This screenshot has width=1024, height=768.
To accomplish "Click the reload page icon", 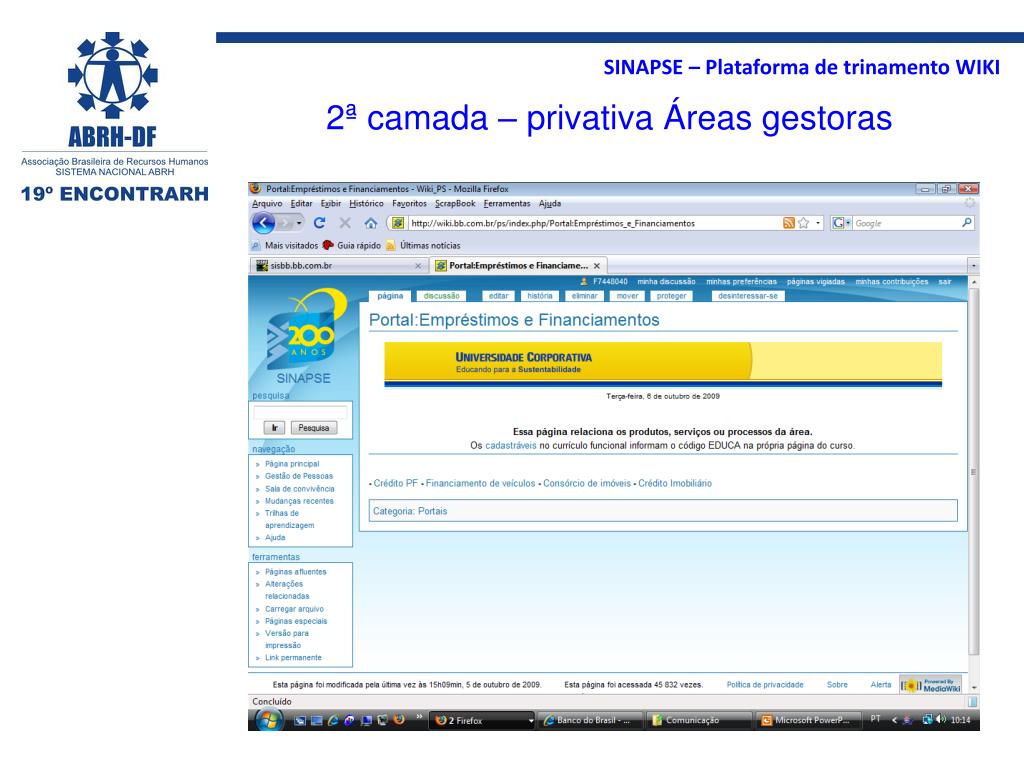I will point(319,223).
